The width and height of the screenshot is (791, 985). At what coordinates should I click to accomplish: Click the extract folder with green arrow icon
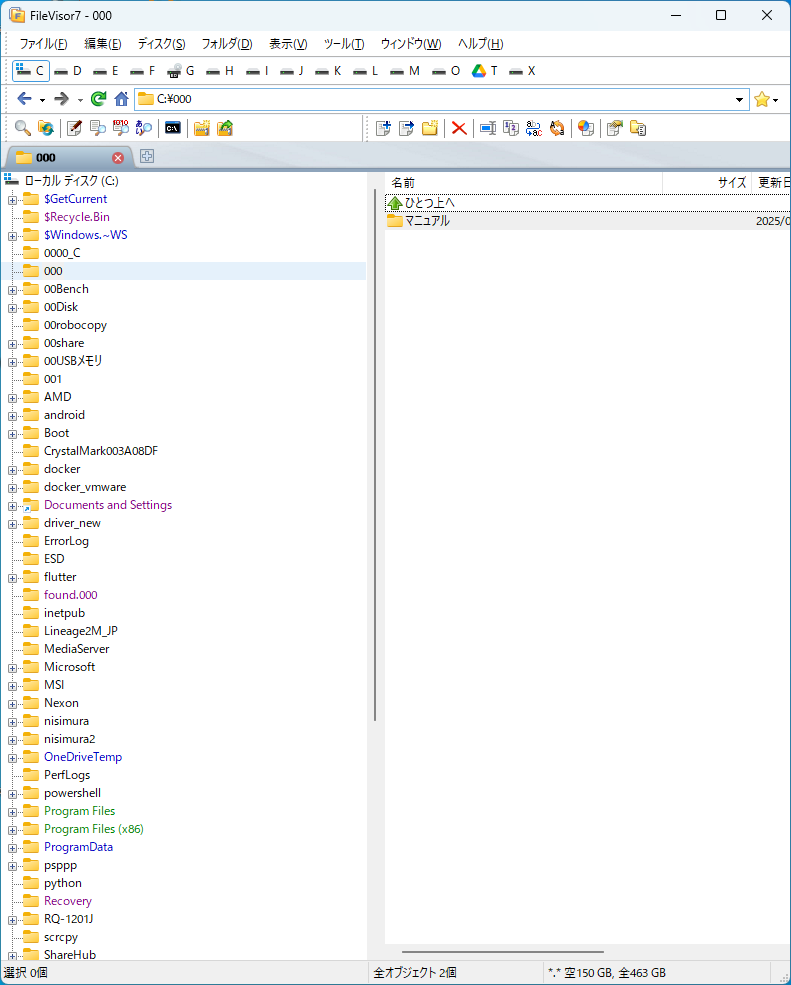coord(225,128)
